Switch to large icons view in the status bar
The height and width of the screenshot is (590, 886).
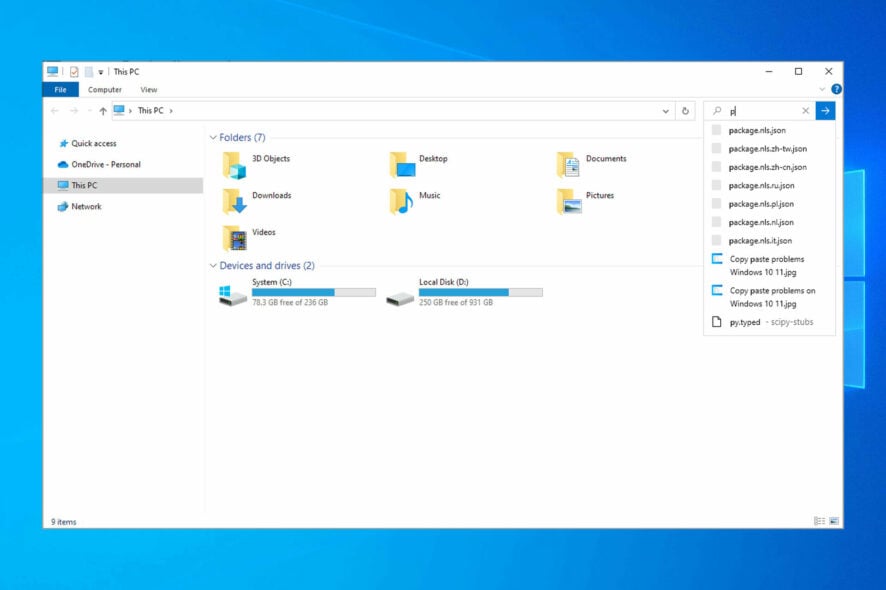point(834,521)
